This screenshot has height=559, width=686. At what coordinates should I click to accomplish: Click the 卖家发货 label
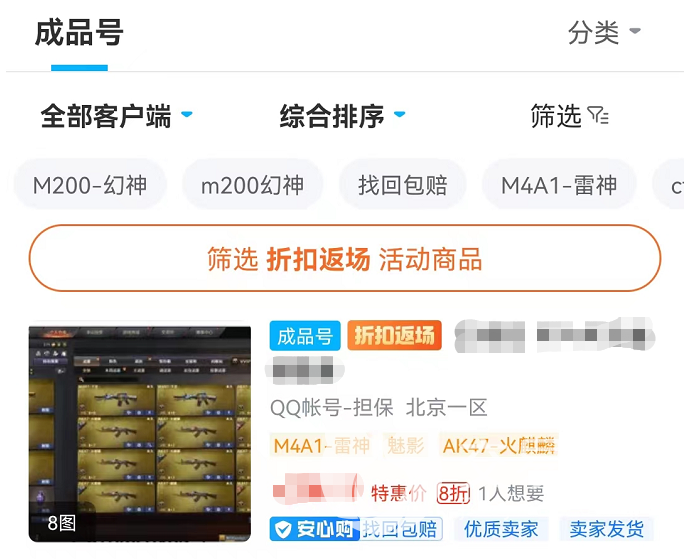606,529
